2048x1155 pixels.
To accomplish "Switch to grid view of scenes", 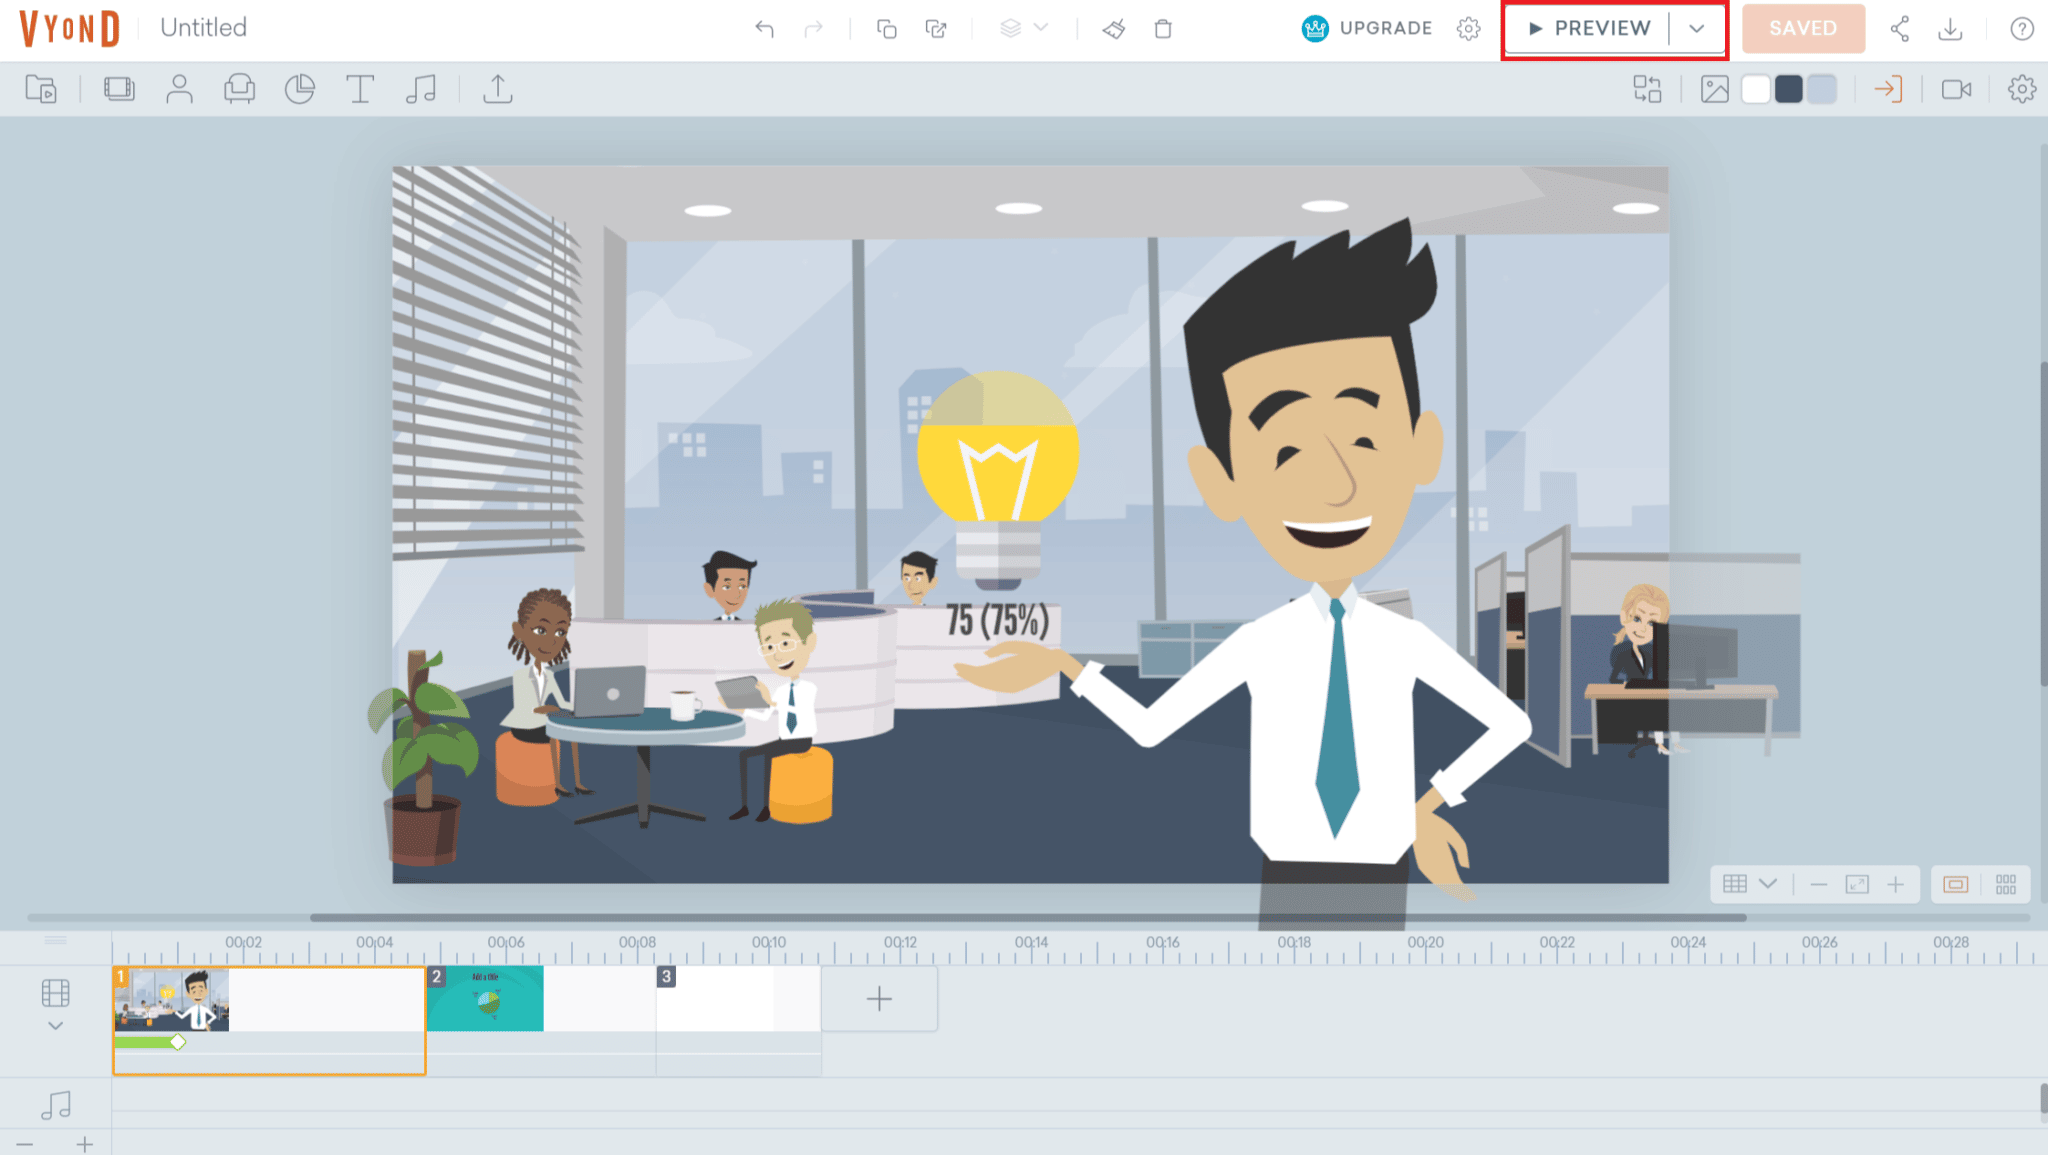I will coord(2006,884).
